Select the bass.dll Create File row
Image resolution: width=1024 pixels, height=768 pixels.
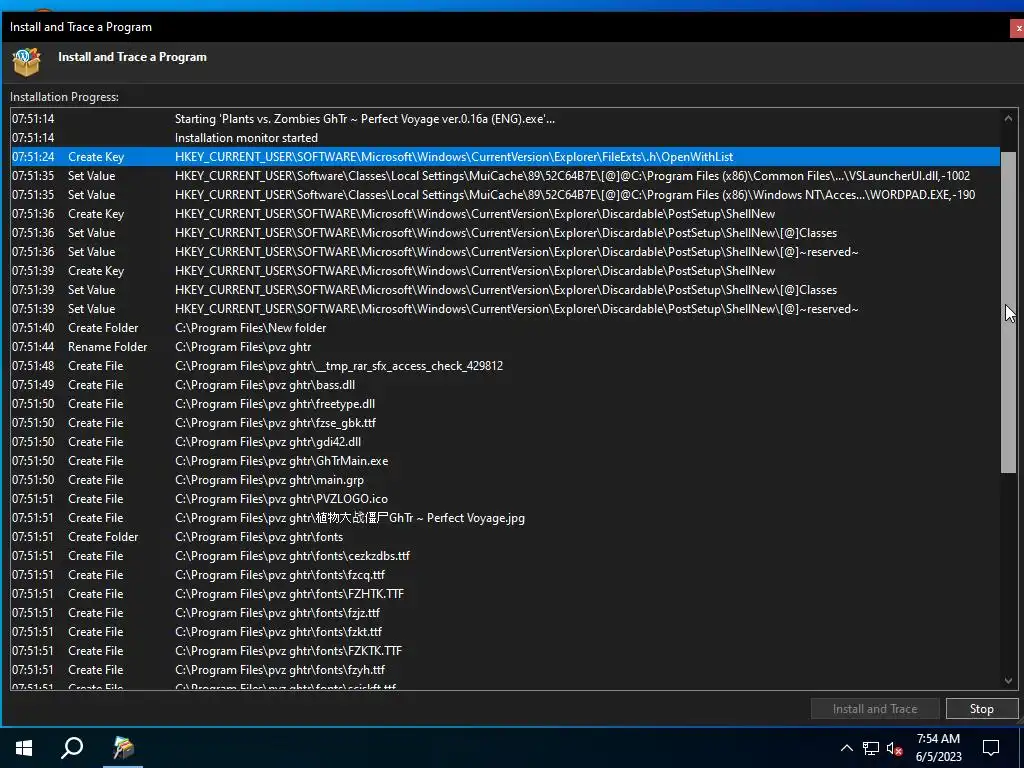(505, 385)
